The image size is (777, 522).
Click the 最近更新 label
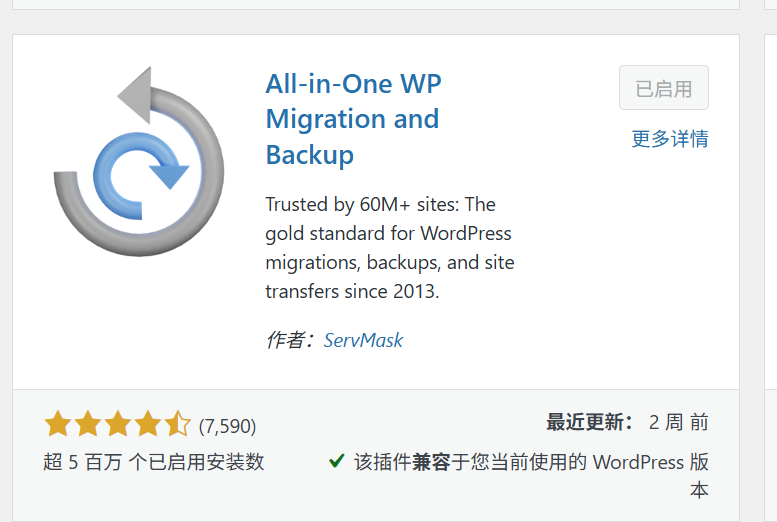[589, 423]
